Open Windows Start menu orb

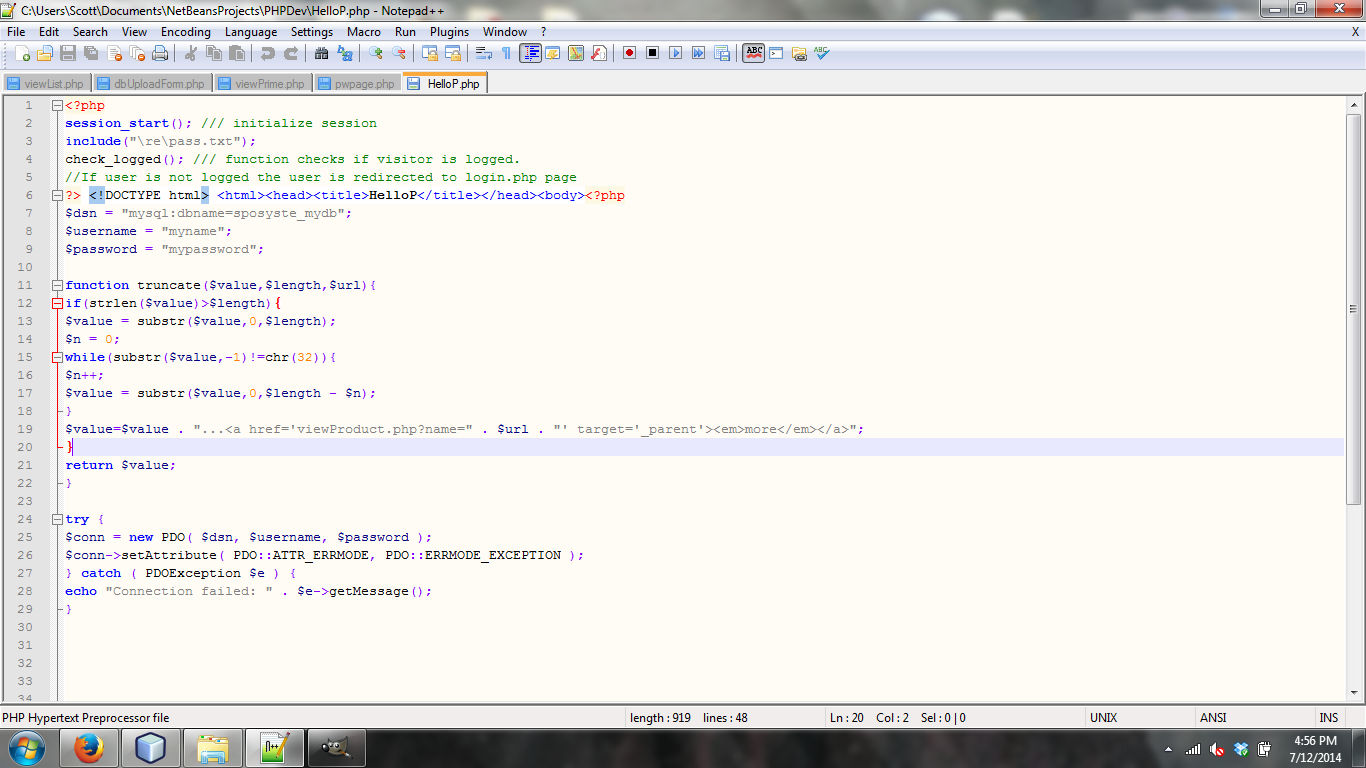point(26,748)
